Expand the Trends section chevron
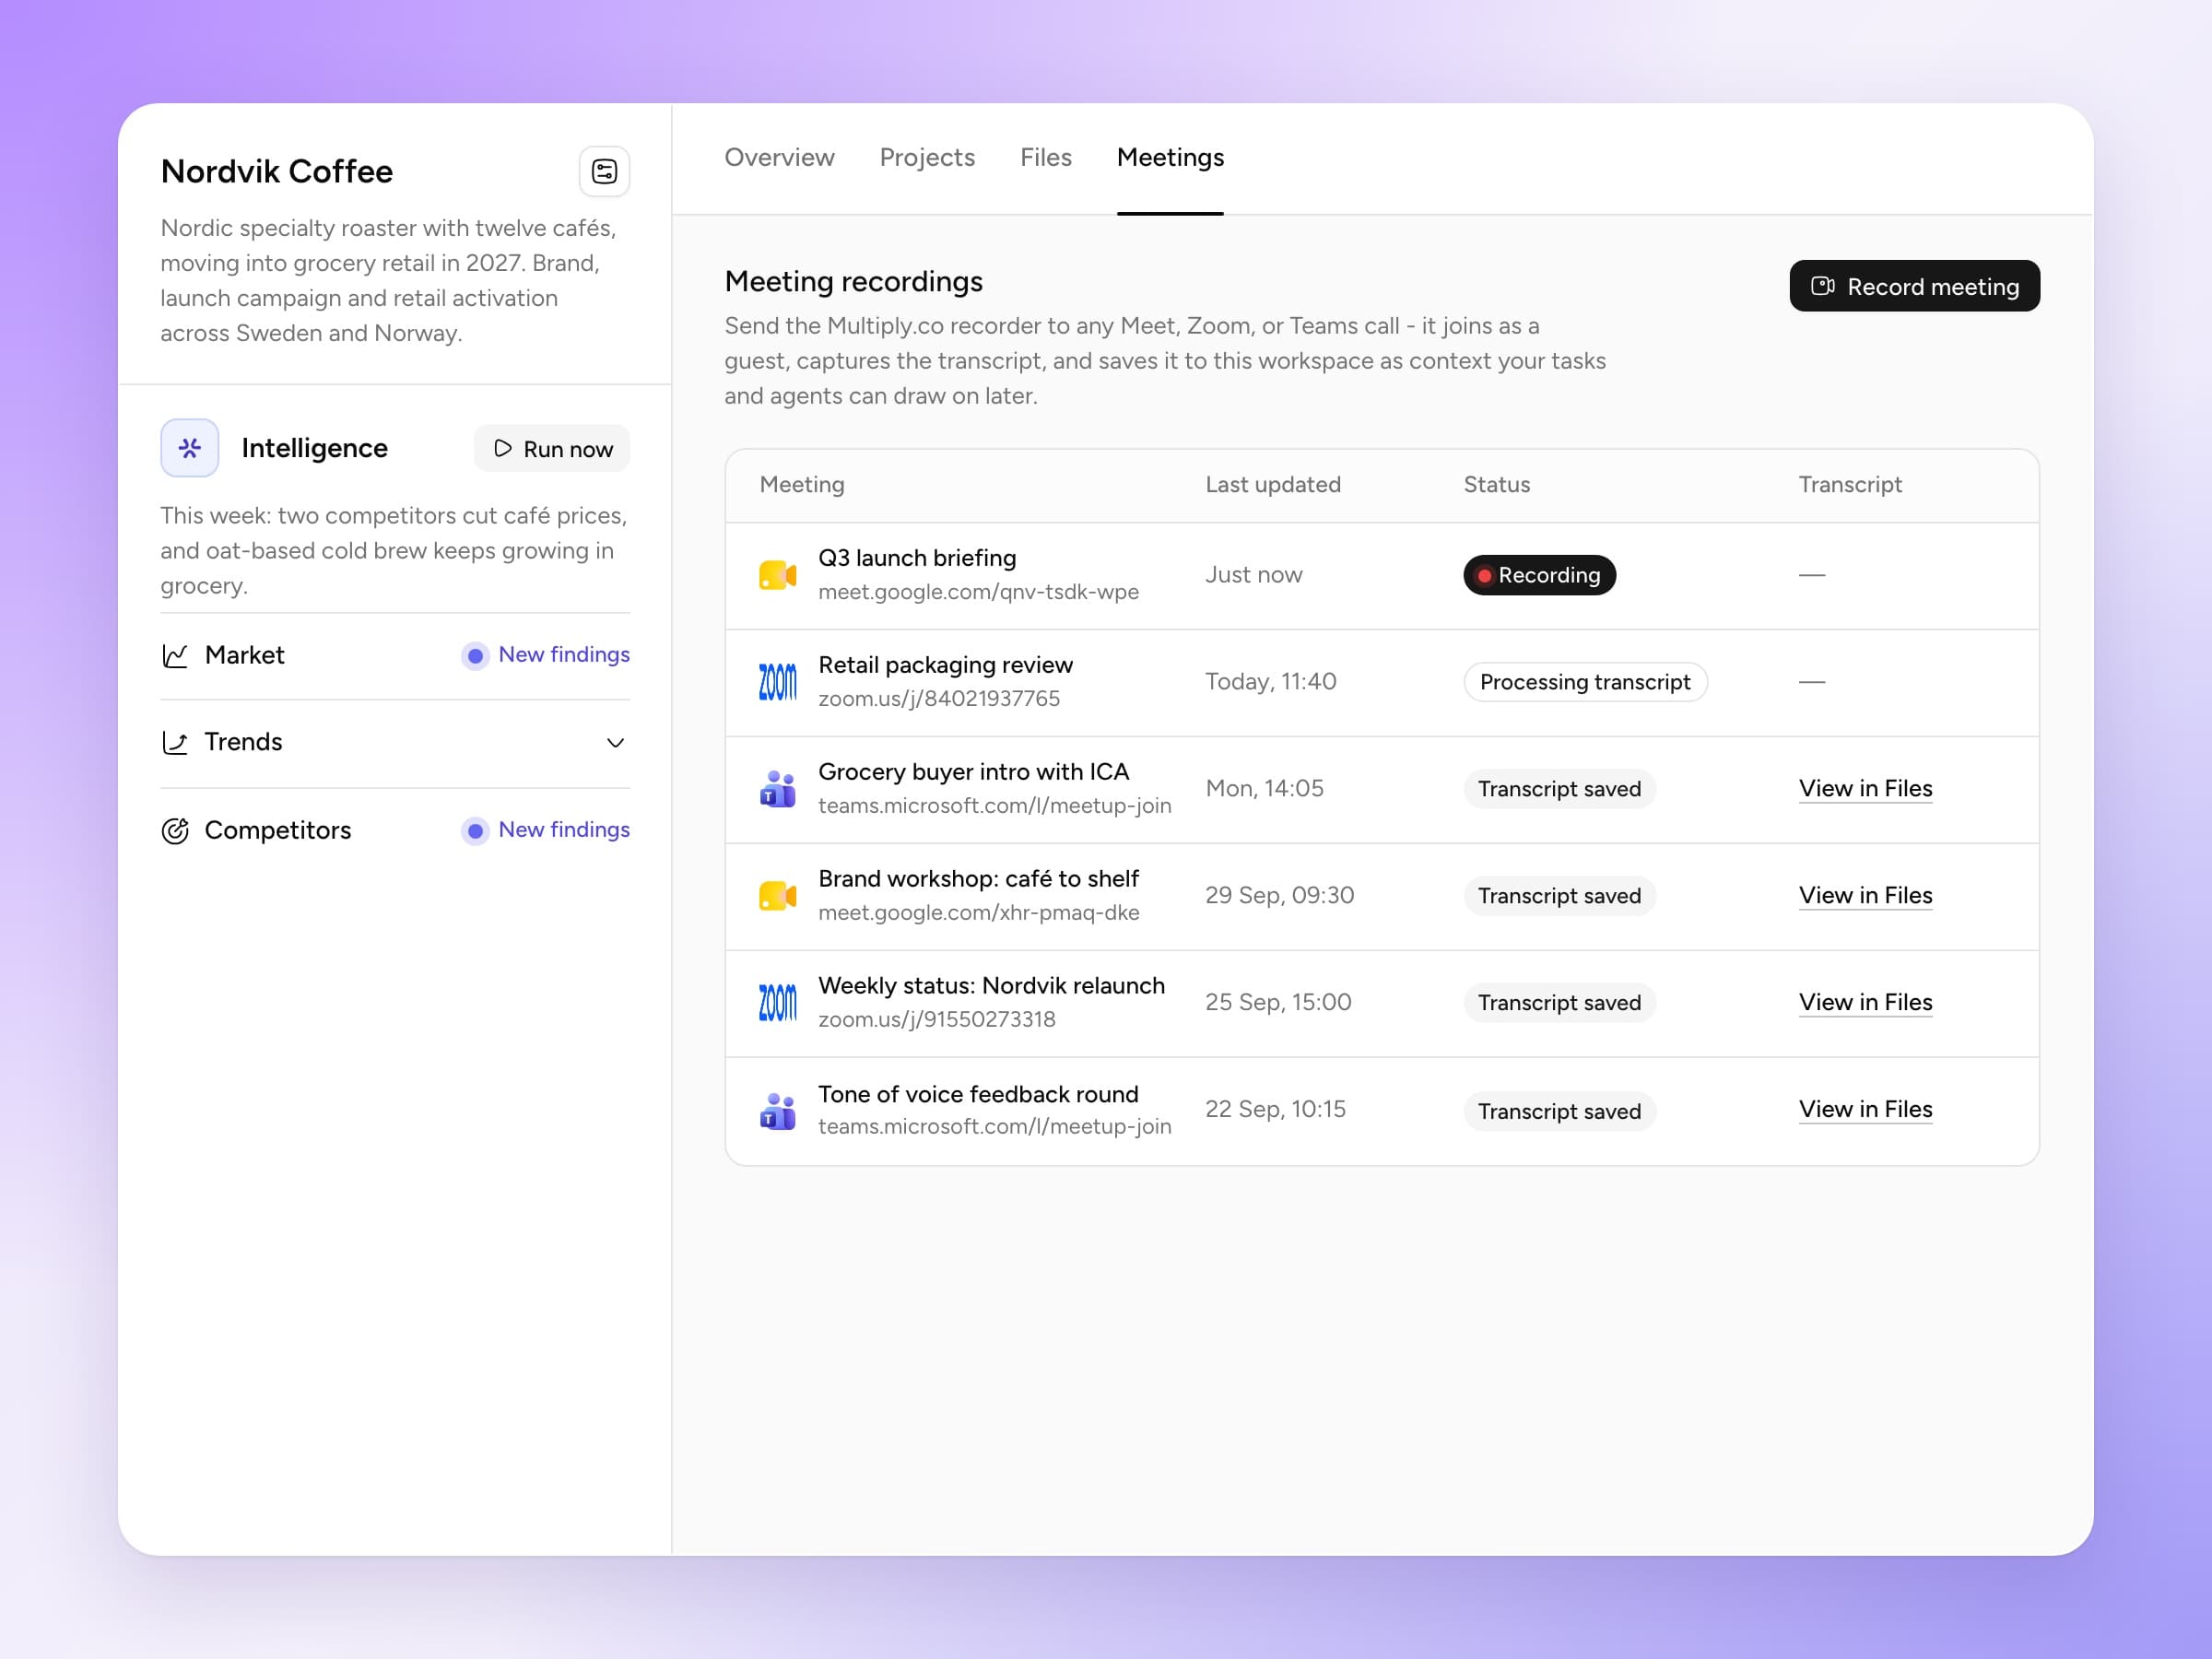 (x=615, y=742)
